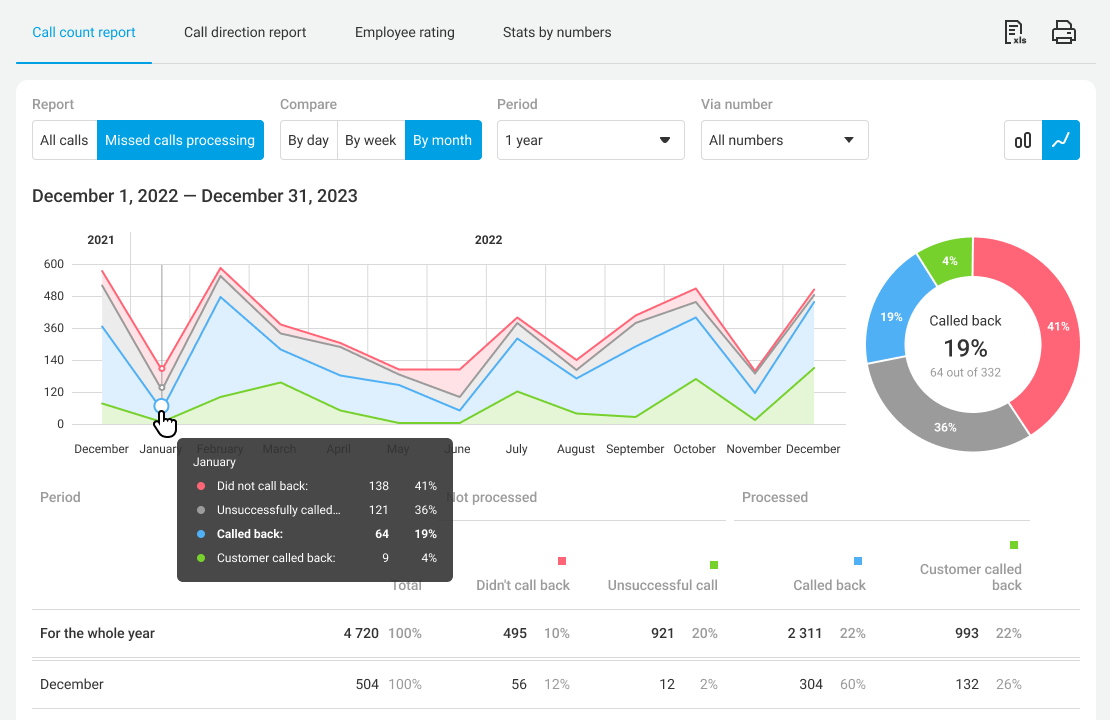This screenshot has width=1110, height=720.
Task: Export report as XLS file
Action: click(1015, 32)
